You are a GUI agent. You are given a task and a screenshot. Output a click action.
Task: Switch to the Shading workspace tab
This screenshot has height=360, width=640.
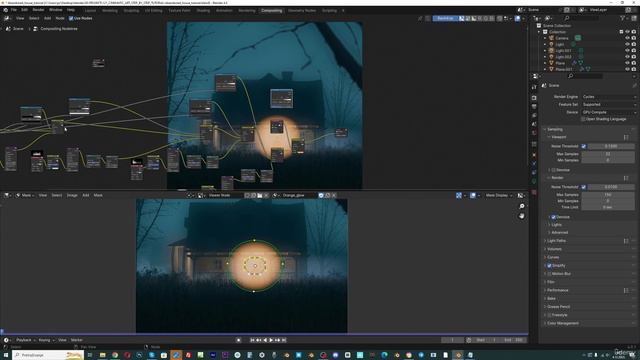click(203, 11)
